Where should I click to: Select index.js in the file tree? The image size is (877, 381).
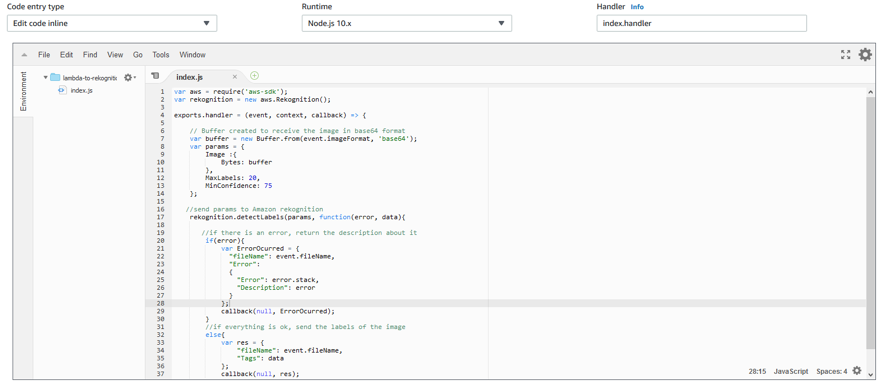(82, 90)
